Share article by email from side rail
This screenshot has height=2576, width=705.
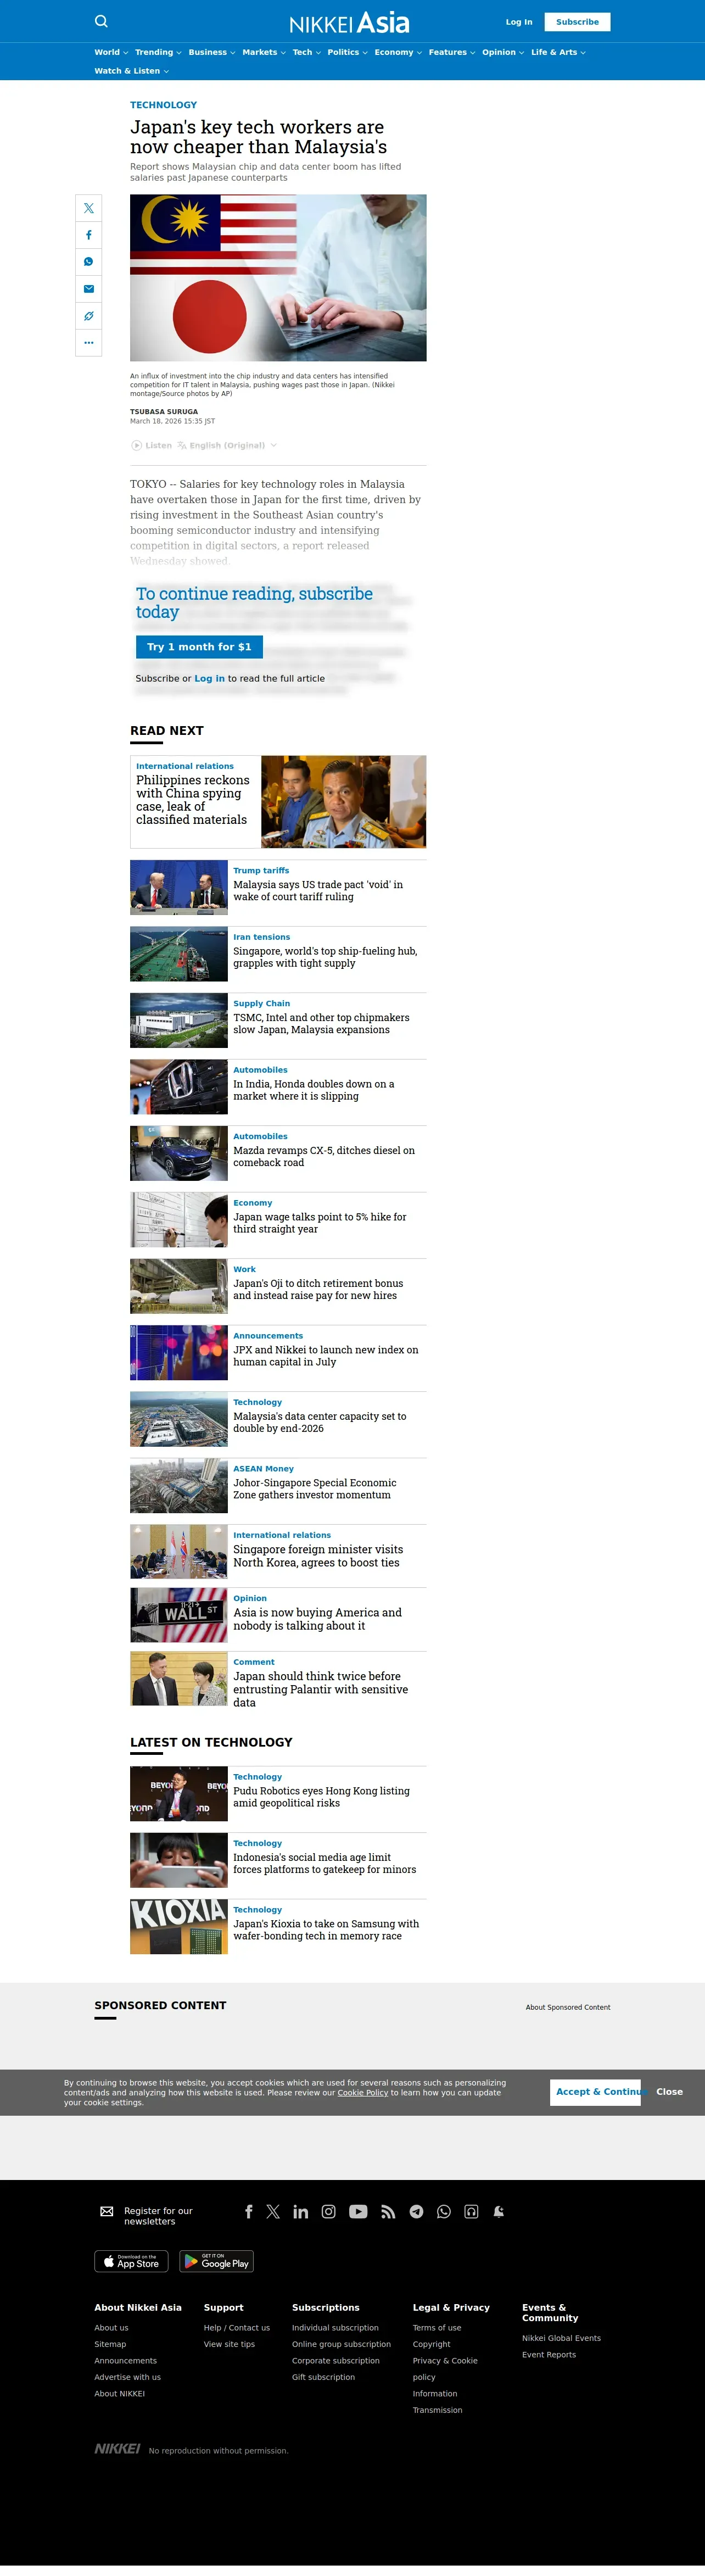click(x=89, y=289)
